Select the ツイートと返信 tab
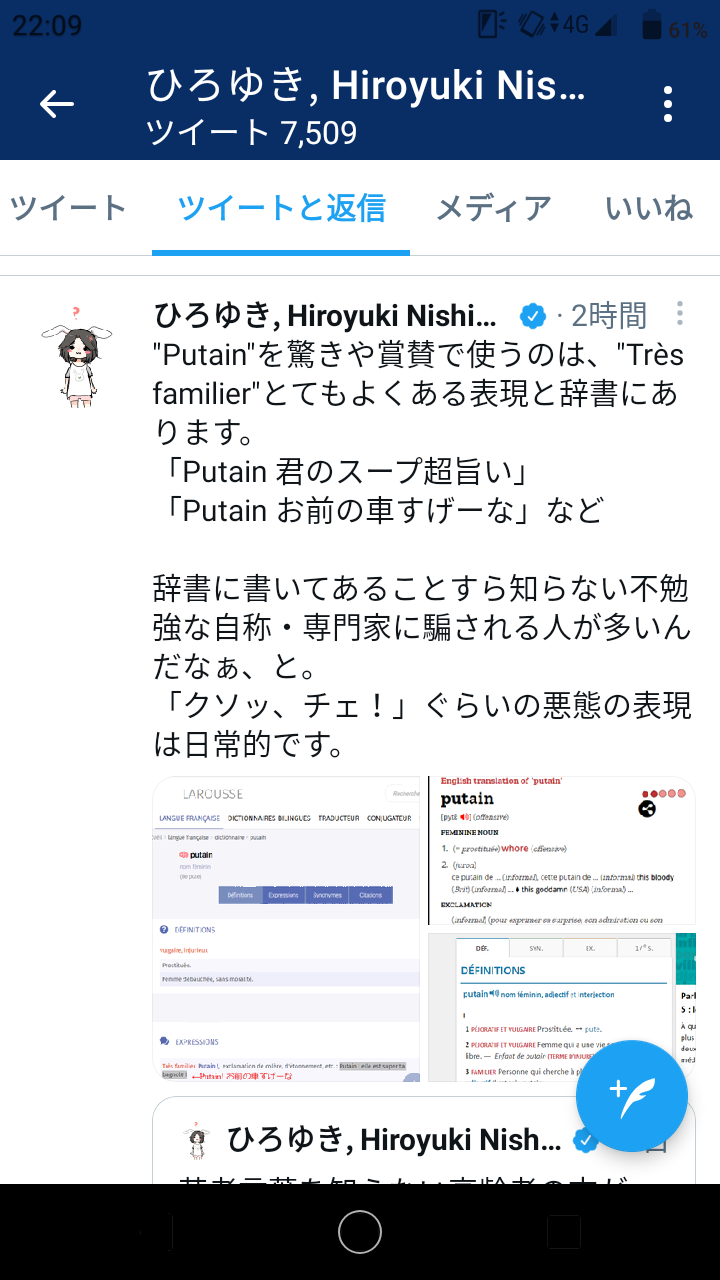Image resolution: width=720 pixels, height=1280 pixels. click(x=281, y=208)
